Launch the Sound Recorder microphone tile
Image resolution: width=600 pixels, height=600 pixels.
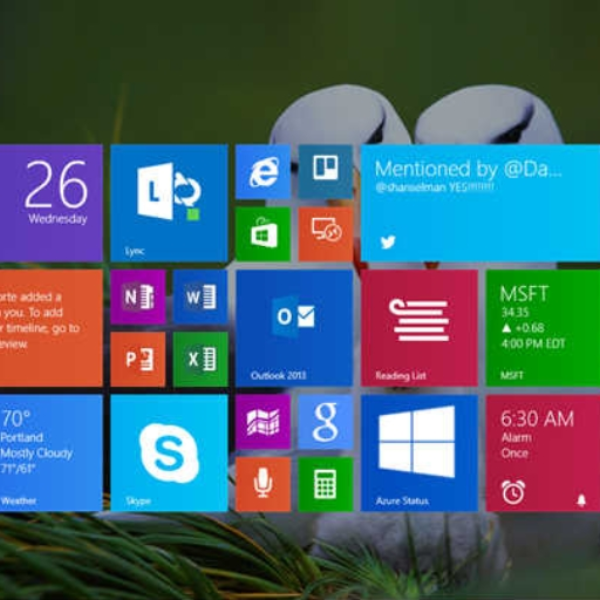(263, 484)
